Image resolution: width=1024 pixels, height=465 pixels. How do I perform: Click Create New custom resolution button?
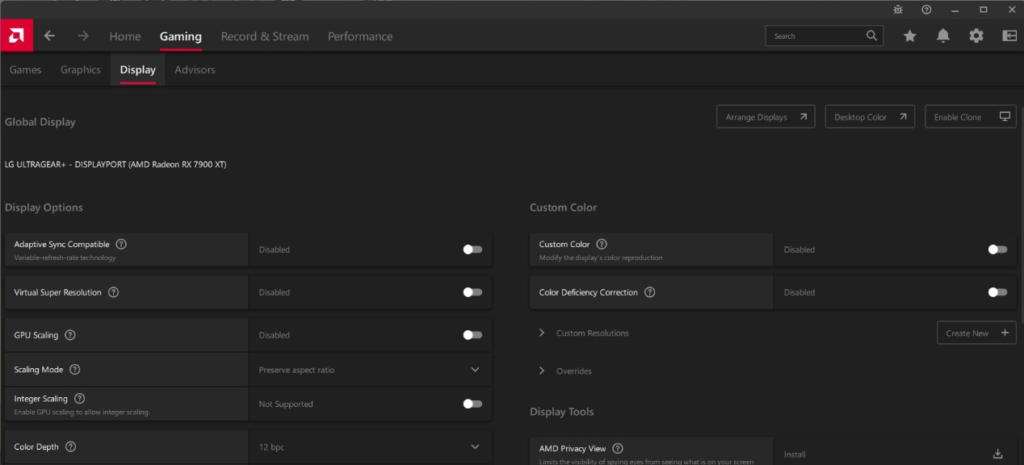[976, 333]
